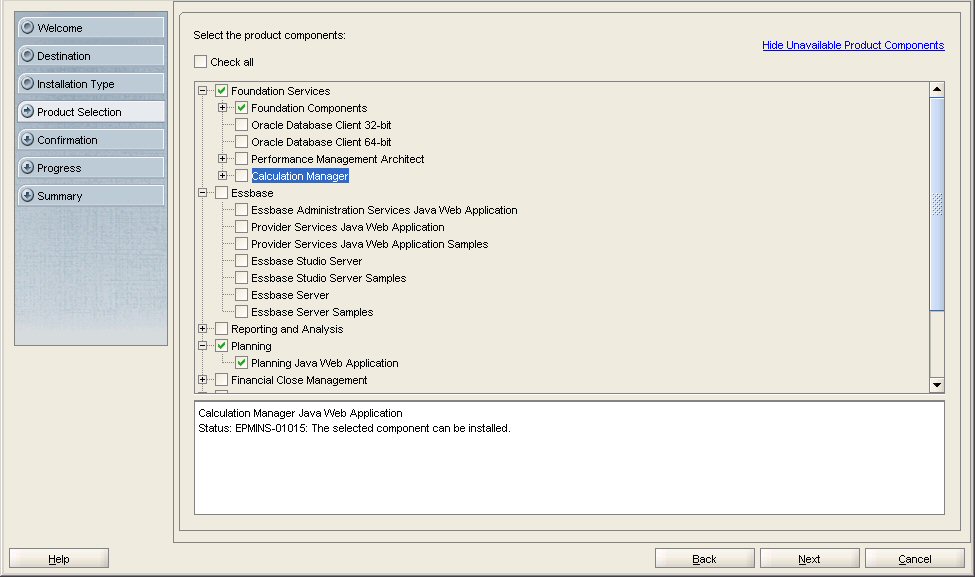
Task: Check the Calculation Manager checkbox
Action: (241, 176)
